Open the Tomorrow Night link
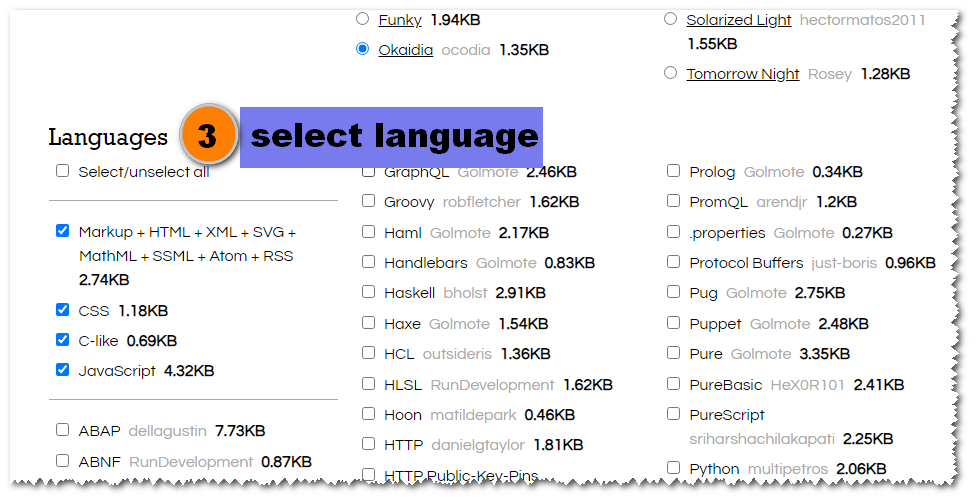This screenshot has width=976, height=502. coord(743,74)
